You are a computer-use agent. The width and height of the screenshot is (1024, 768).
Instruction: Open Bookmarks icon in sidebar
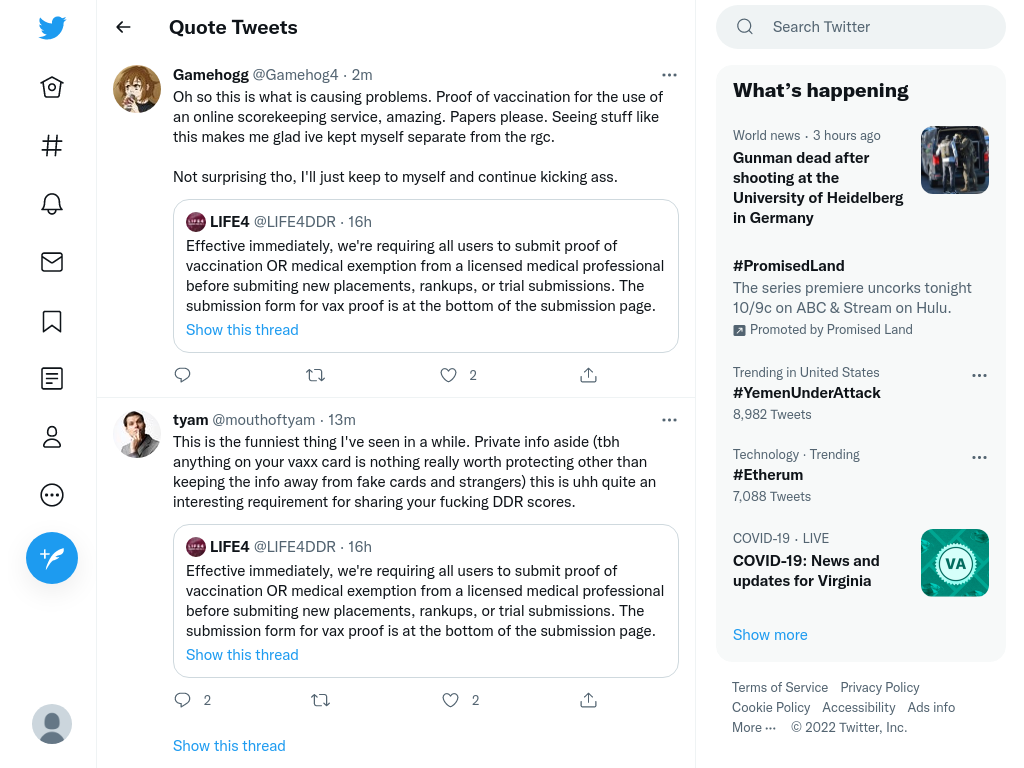52,321
